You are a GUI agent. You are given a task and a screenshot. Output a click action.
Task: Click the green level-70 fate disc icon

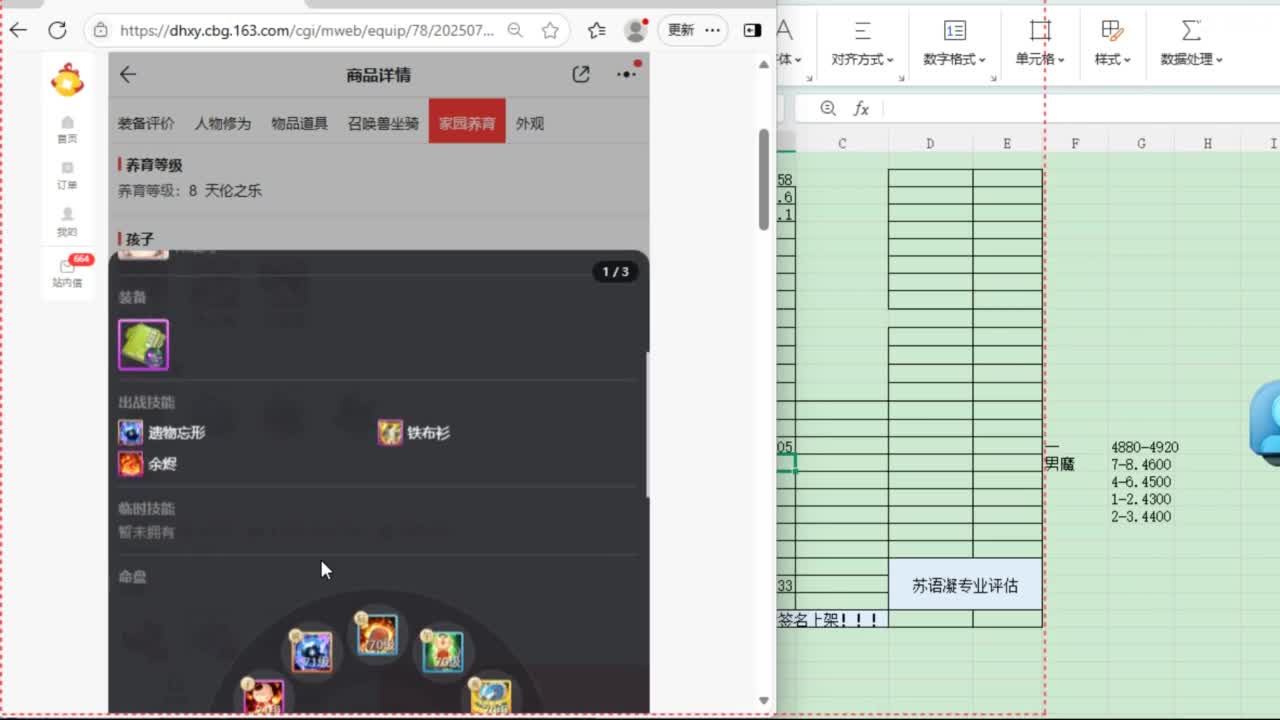point(443,652)
